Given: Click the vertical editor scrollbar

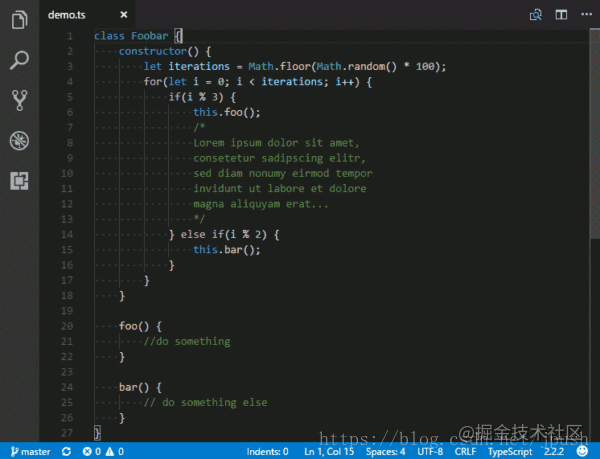Looking at the screenshot, I should [x=595, y=134].
